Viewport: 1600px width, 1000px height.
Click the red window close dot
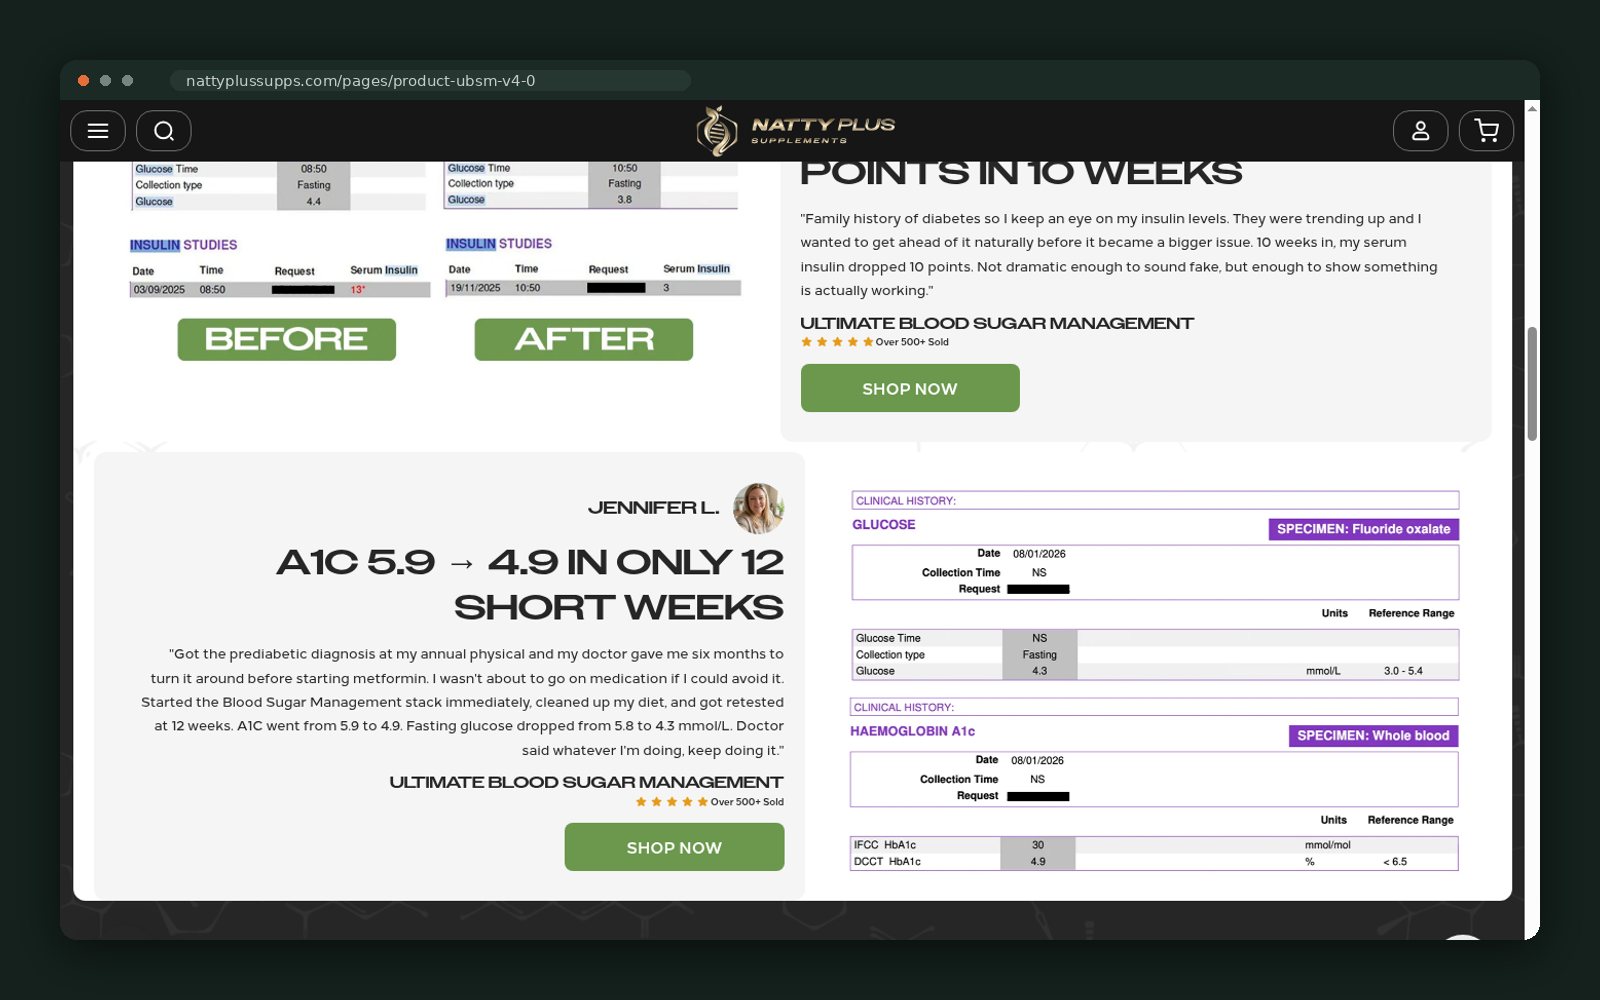point(83,81)
